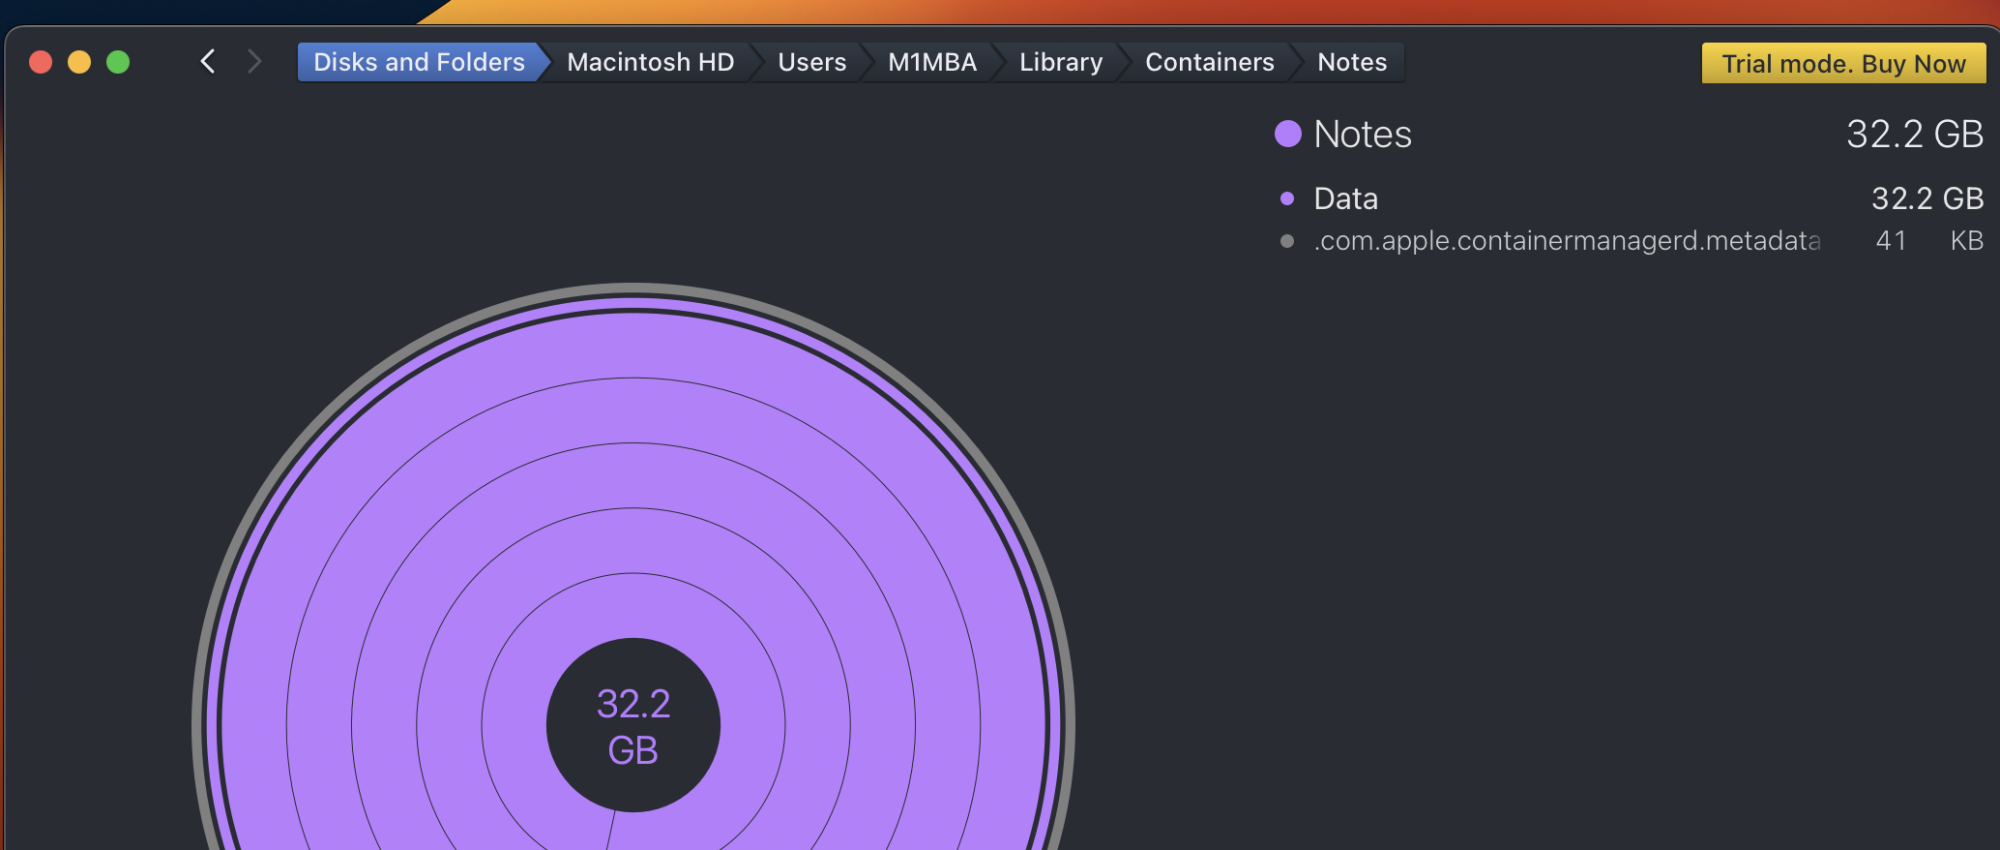Open Macintosh HD breadcrumb
The image size is (2000, 850).
coord(651,62)
